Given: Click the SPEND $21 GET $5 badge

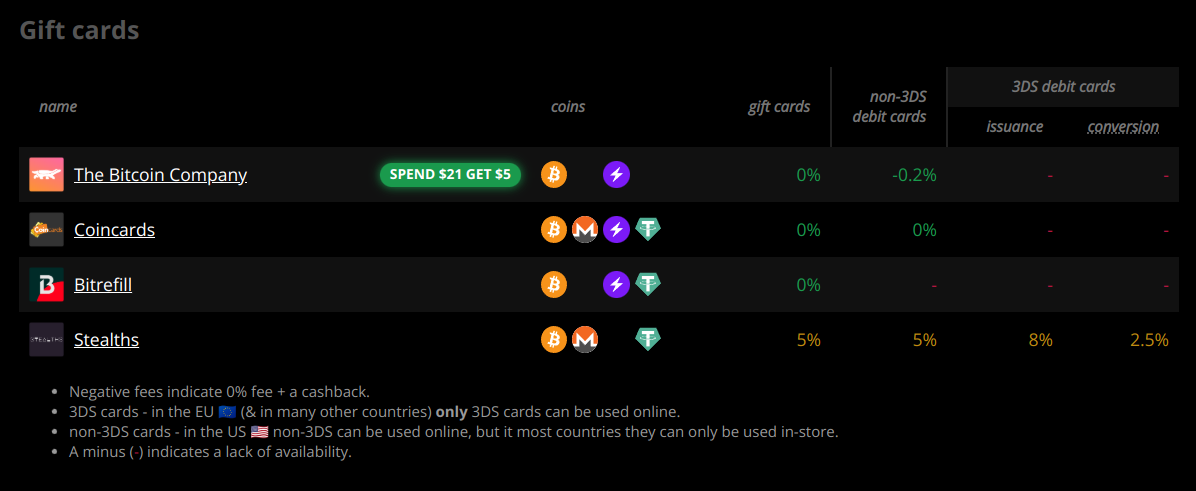Looking at the screenshot, I should [x=450, y=175].
